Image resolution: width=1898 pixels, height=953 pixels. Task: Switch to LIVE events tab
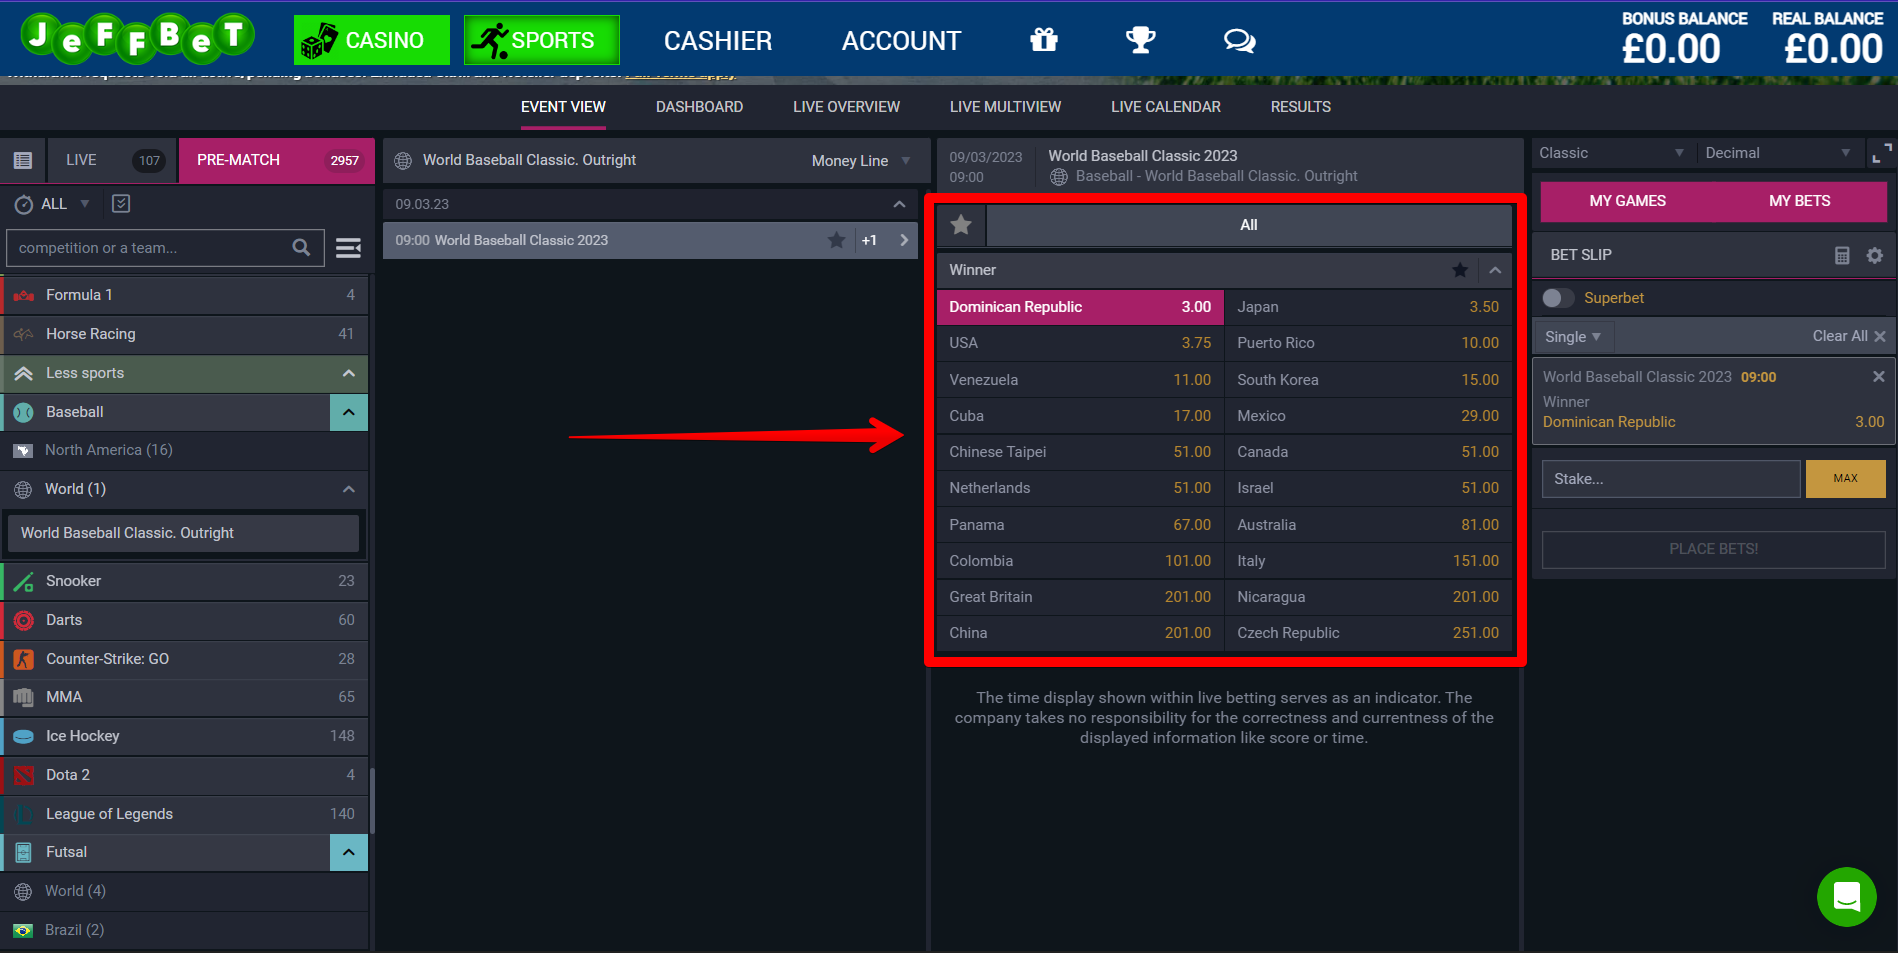[x=112, y=160]
